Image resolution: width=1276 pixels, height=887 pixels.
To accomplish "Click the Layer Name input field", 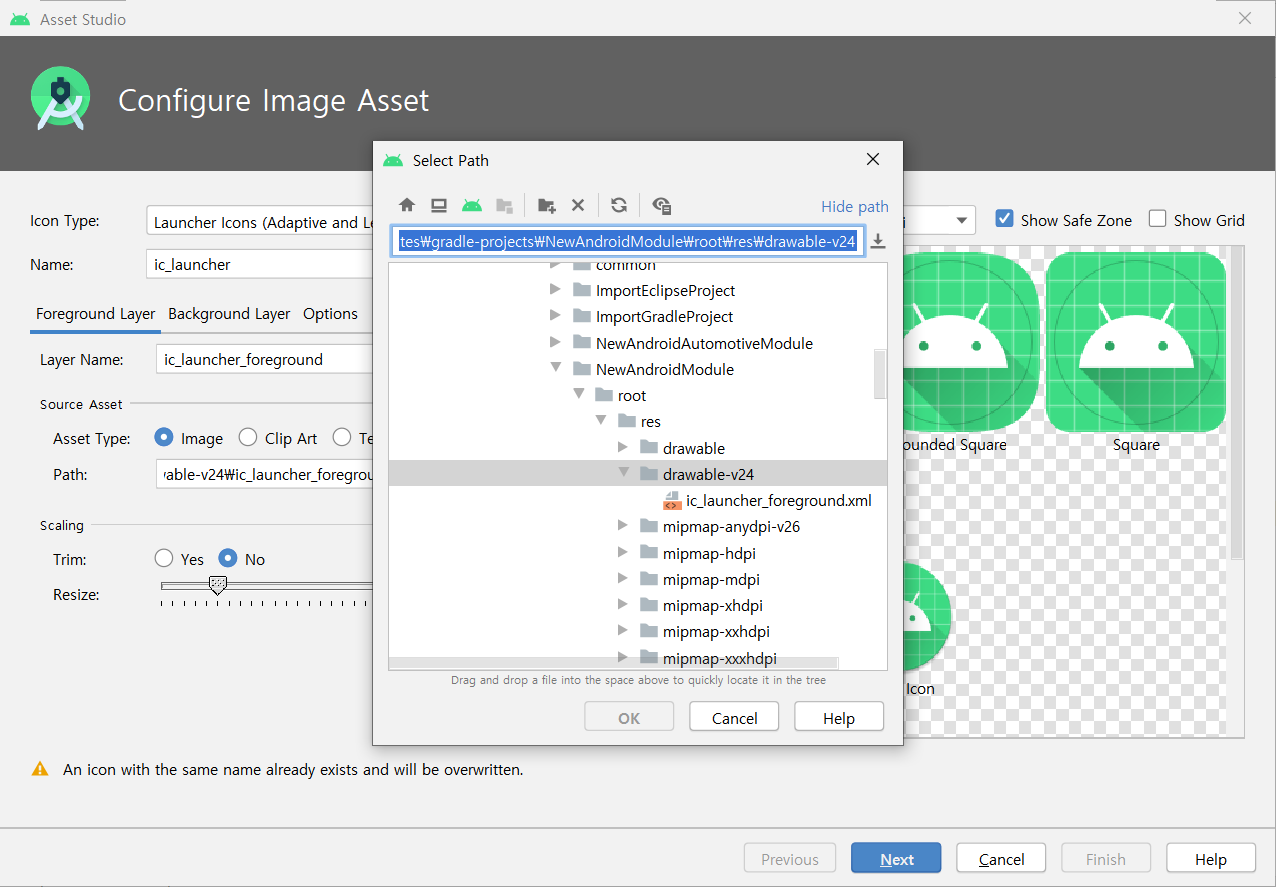I will tap(266, 359).
